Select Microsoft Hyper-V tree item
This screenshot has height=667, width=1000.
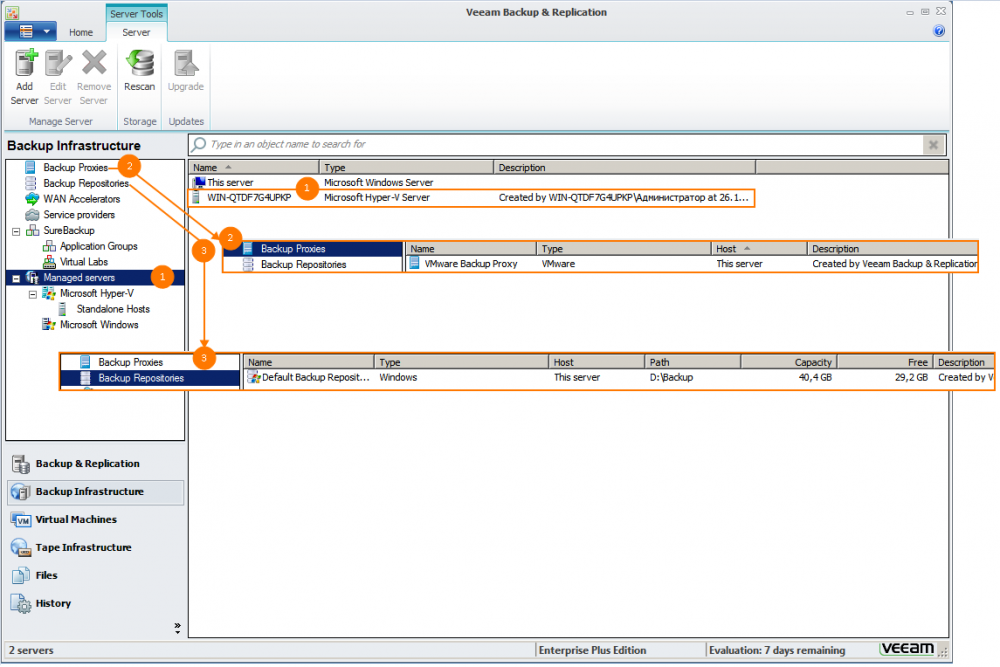click(97, 293)
